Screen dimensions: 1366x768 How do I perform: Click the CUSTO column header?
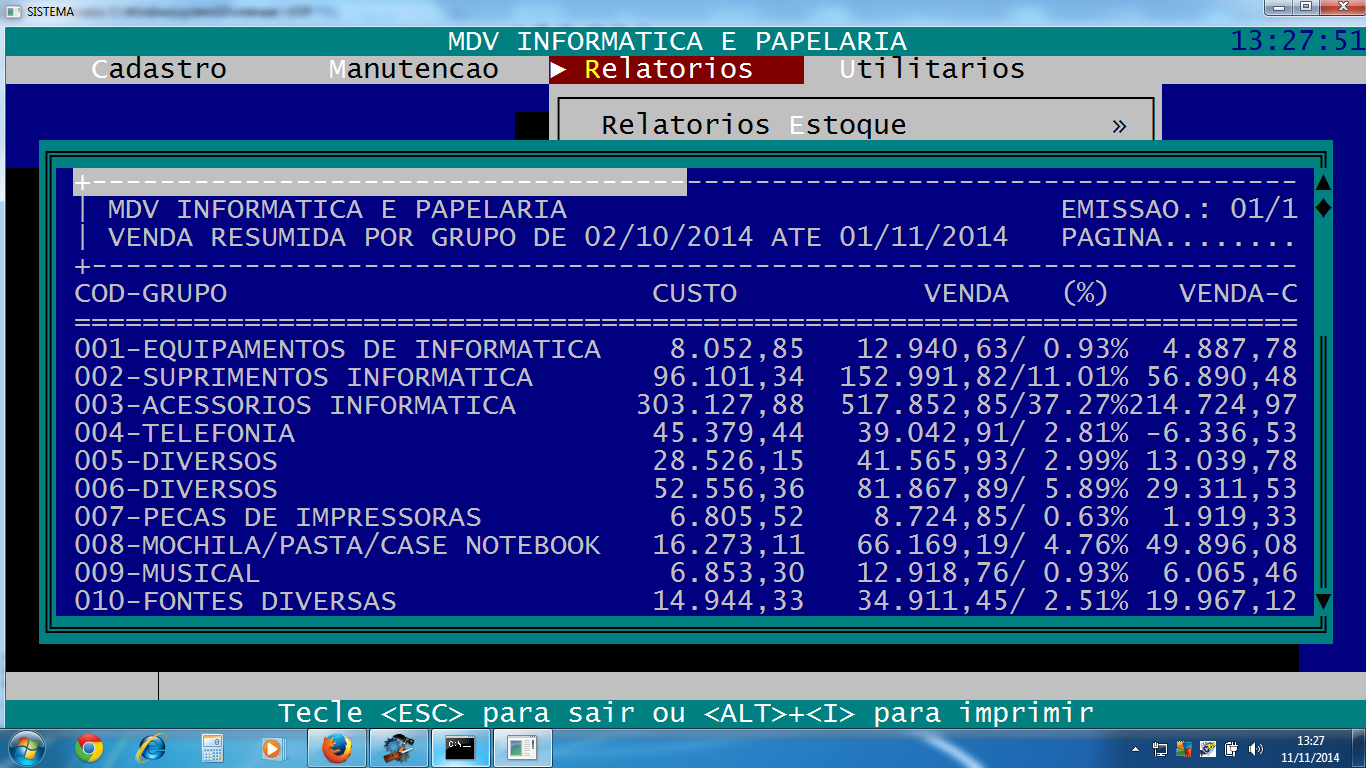click(x=695, y=294)
